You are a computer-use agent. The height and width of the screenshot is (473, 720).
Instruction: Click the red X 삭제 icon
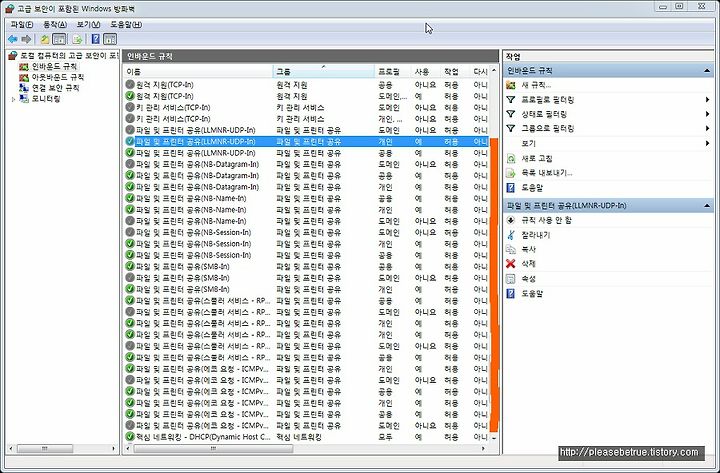click(511, 264)
